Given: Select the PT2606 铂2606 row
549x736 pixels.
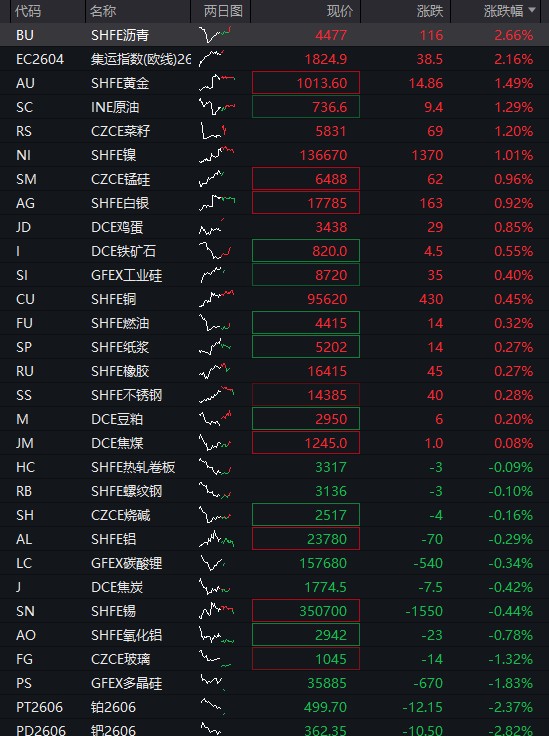Looking at the screenshot, I should [274, 707].
